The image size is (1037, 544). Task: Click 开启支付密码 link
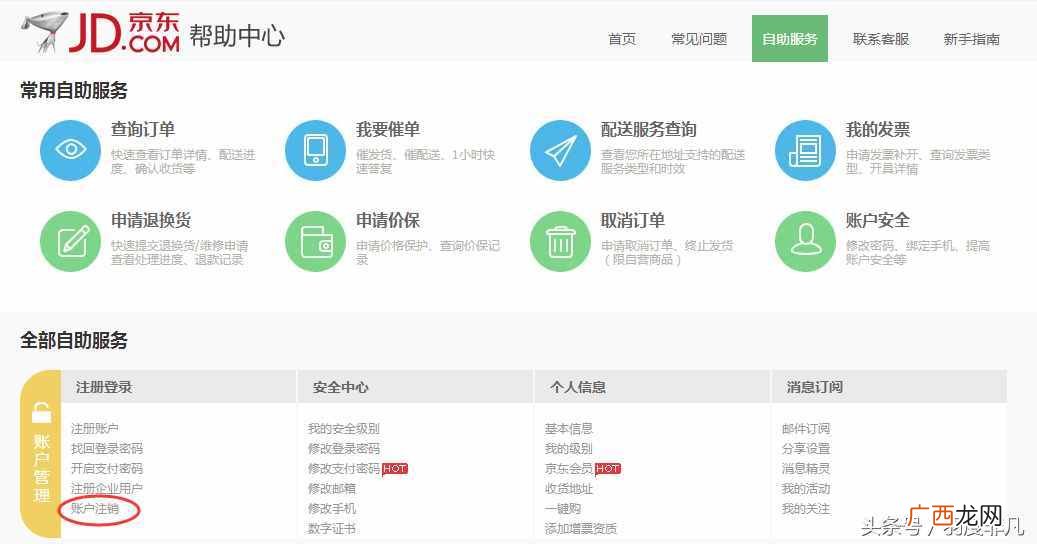coord(106,468)
